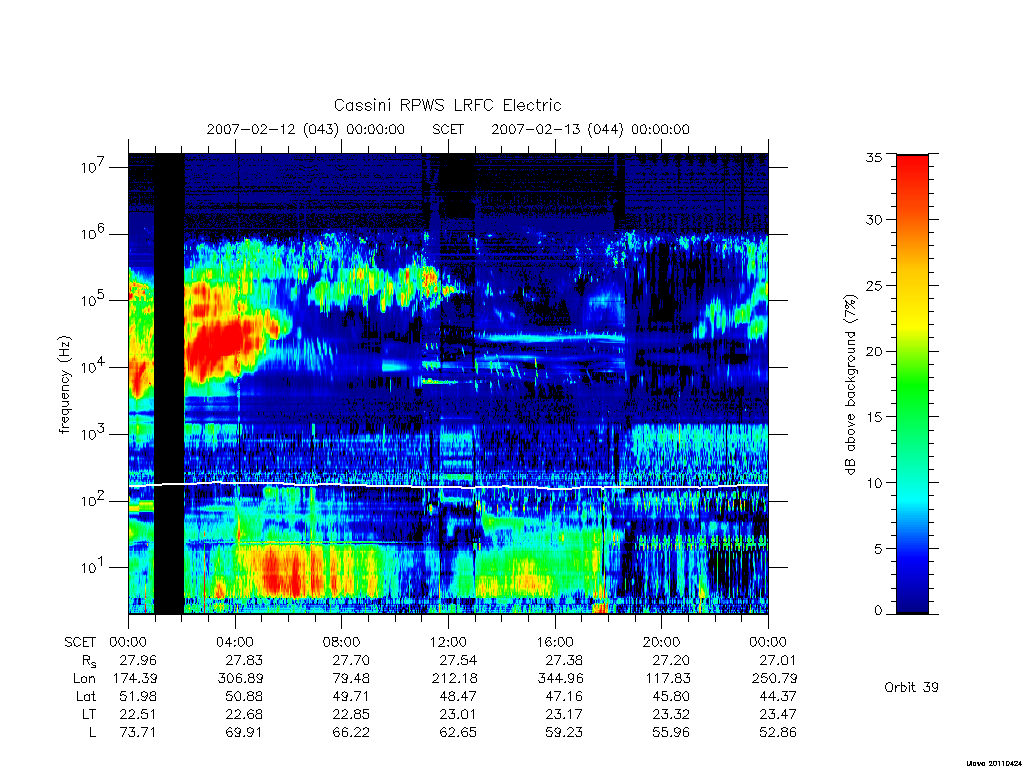
Task: Click the 10^3 frequency tick label
Action: pos(93,433)
